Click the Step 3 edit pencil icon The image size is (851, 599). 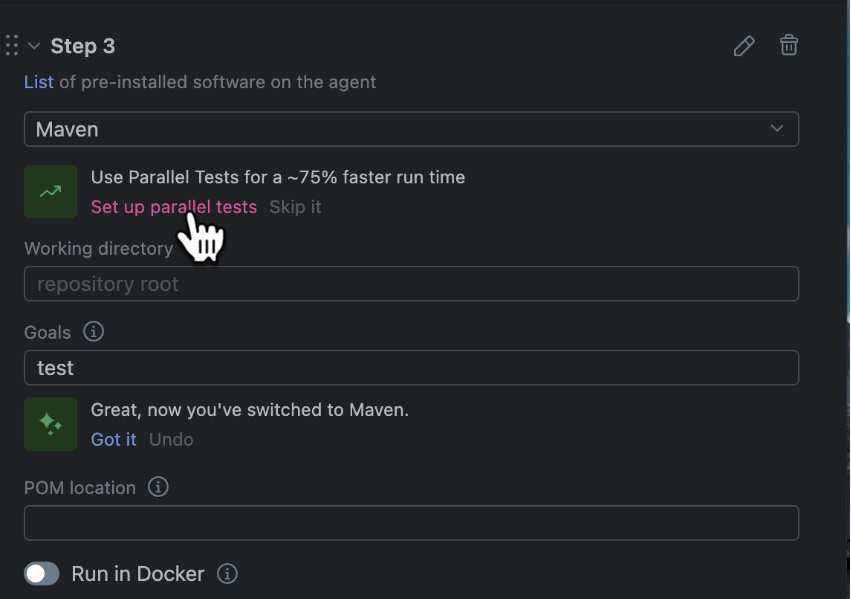click(744, 46)
